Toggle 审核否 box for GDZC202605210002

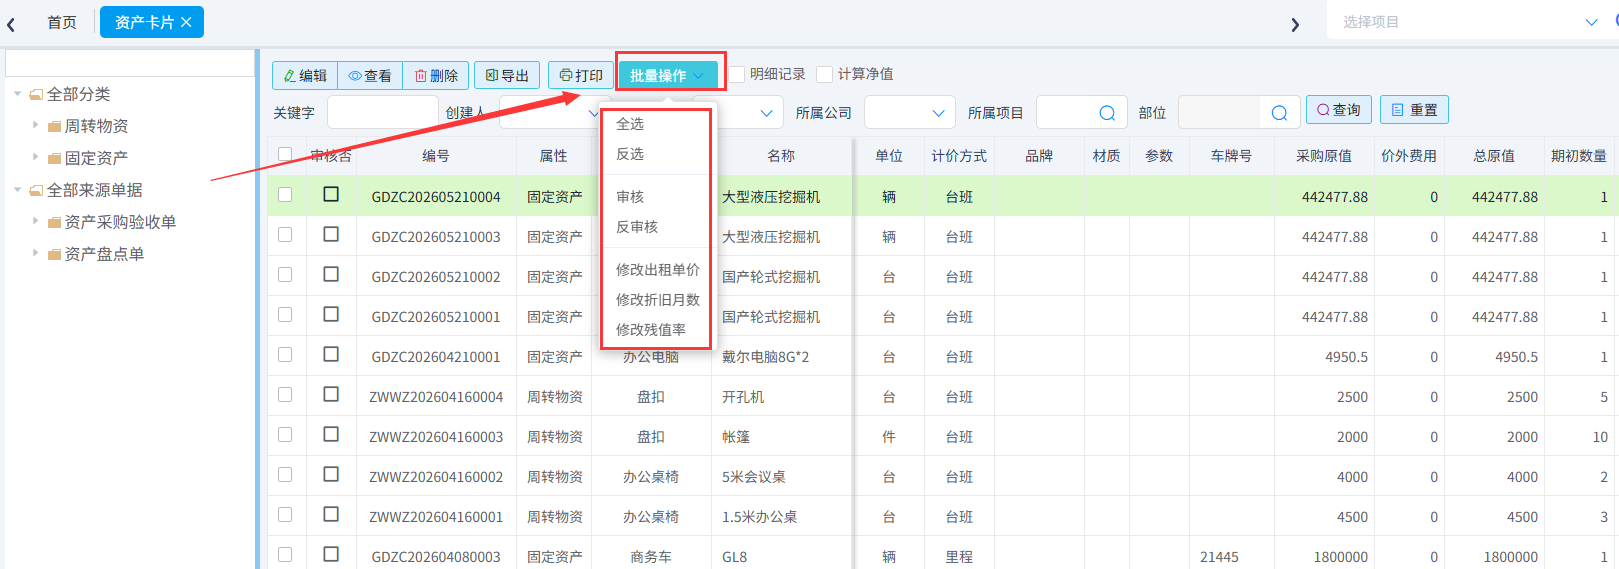coord(331,274)
